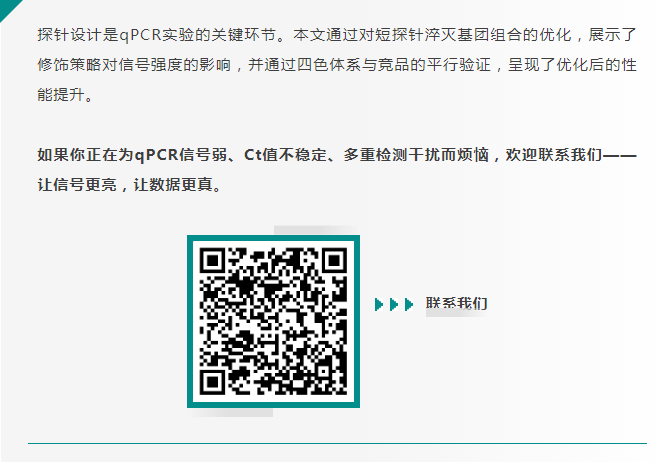Click the bold line 让信号更亮，让数据更真。
660x462 pixels.
pyautogui.click(x=130, y=185)
